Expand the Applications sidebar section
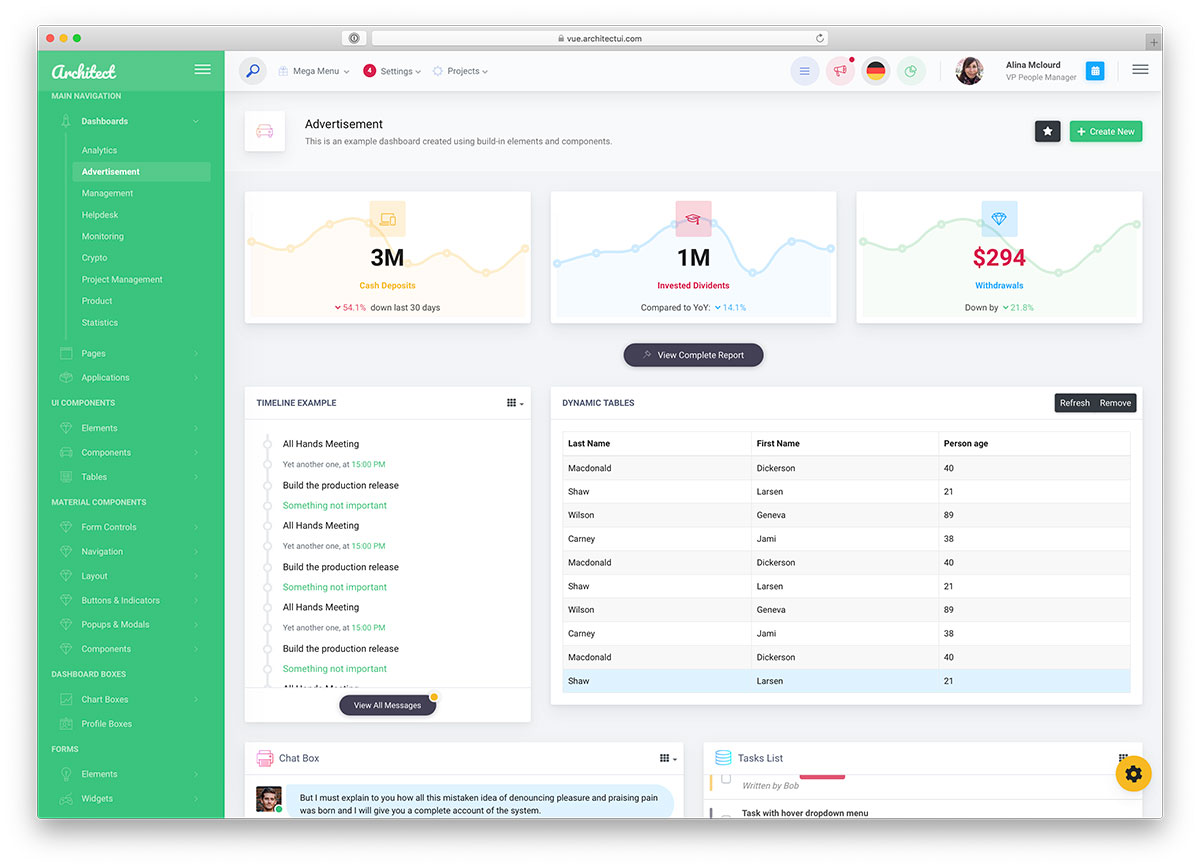 [x=131, y=377]
